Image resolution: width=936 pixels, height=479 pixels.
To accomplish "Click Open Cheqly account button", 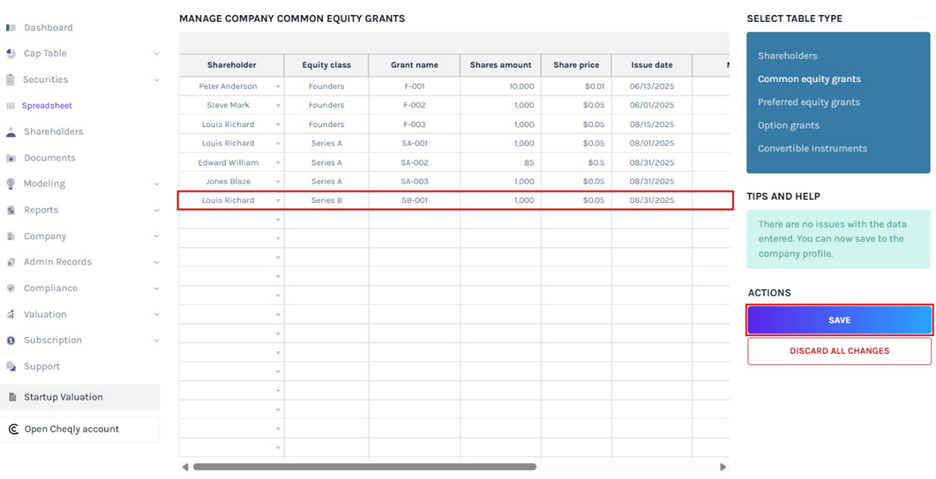I will [x=80, y=429].
